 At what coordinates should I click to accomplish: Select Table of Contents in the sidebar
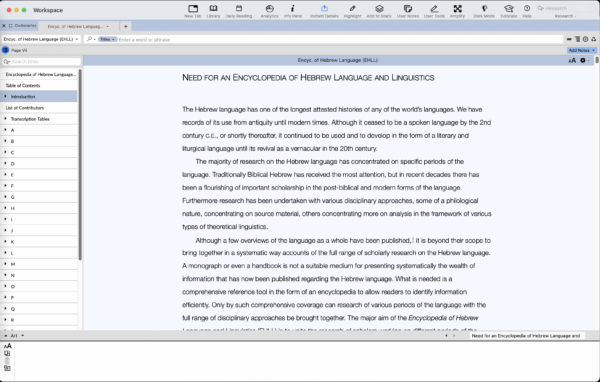pyautogui.click(x=39, y=85)
